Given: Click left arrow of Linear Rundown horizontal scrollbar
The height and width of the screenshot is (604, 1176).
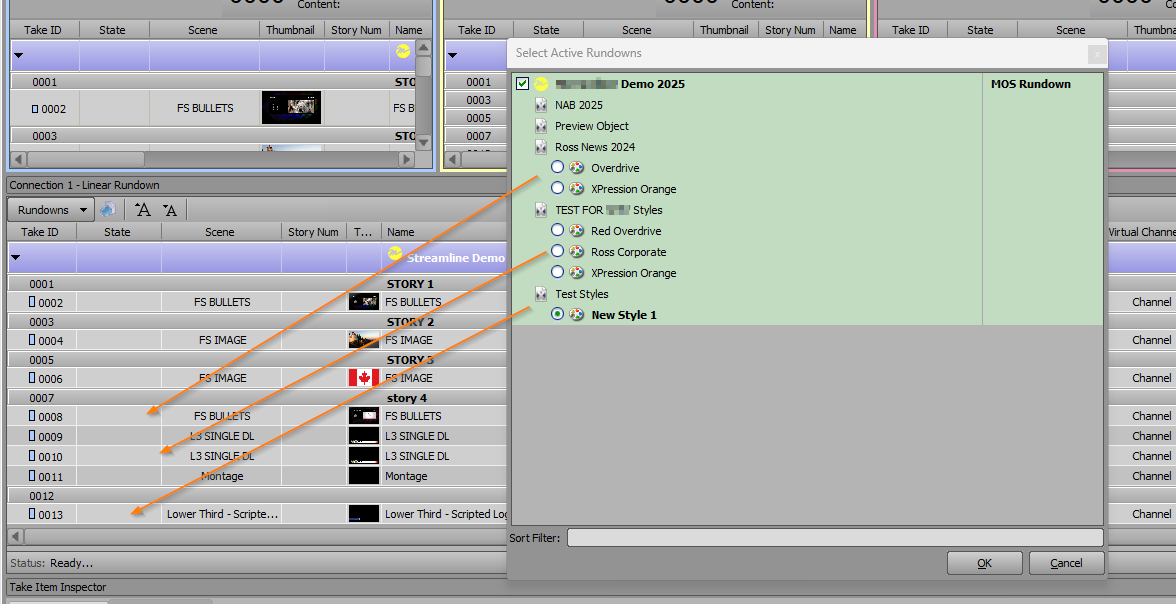Looking at the screenshot, I should click(16, 536).
